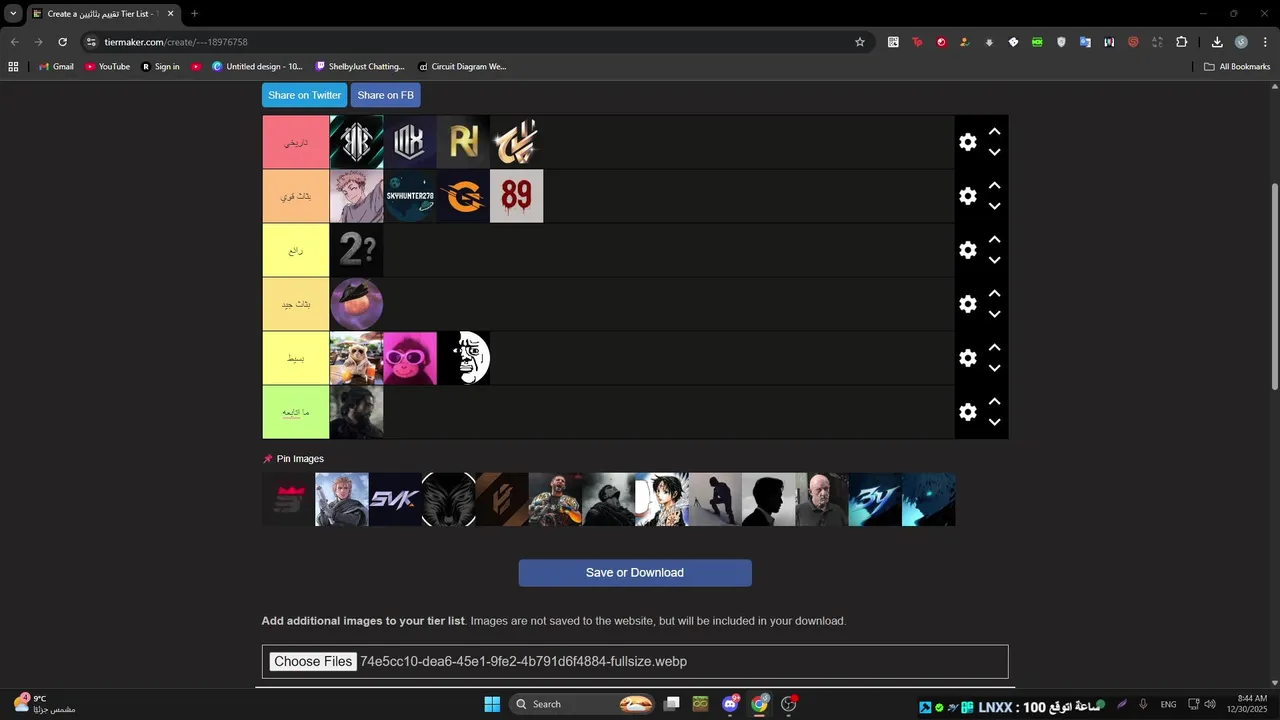Open settings gear for the بثاث جيد tier row
1280x720 pixels.
pos(967,304)
